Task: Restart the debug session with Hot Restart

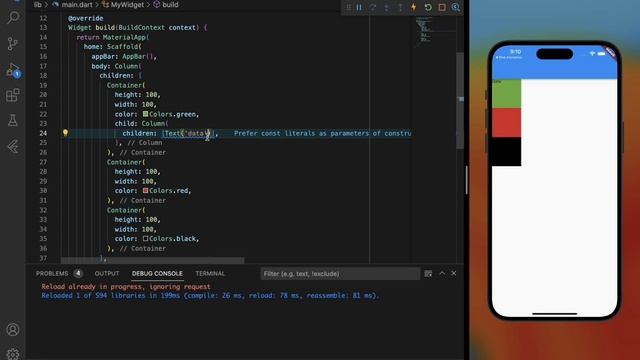Action: (x=428, y=7)
